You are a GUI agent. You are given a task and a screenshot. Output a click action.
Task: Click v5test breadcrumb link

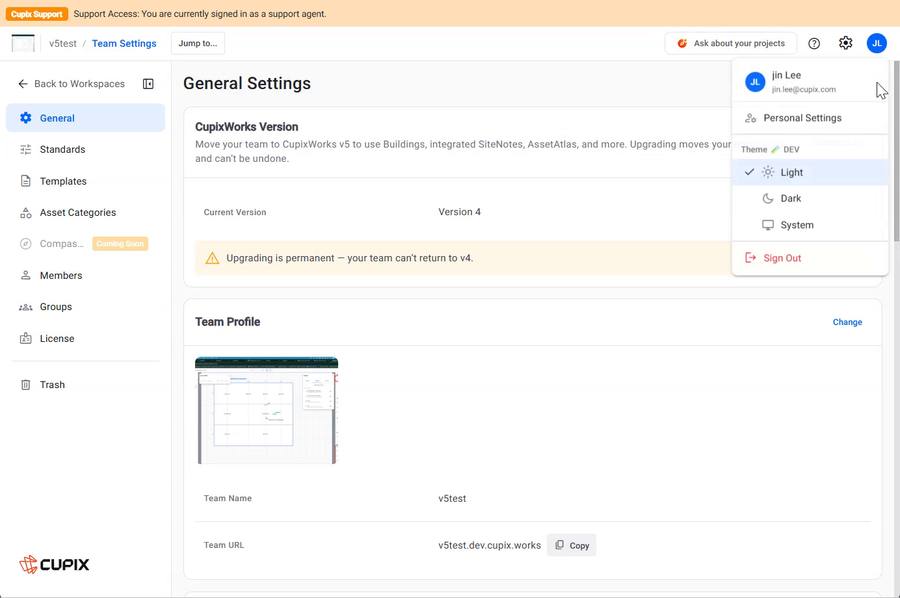(x=63, y=43)
